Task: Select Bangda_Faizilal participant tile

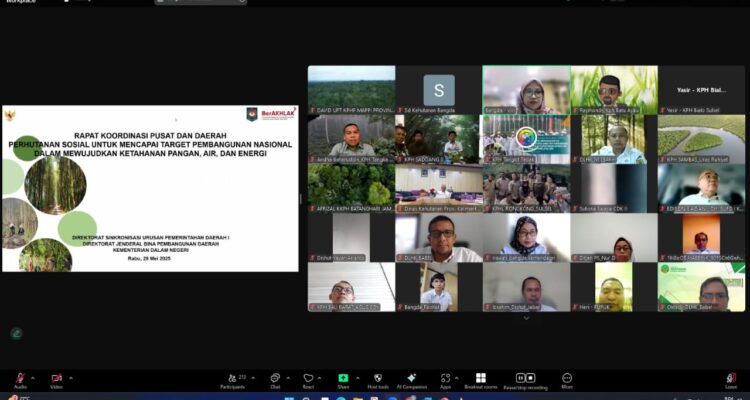Action: [439, 287]
